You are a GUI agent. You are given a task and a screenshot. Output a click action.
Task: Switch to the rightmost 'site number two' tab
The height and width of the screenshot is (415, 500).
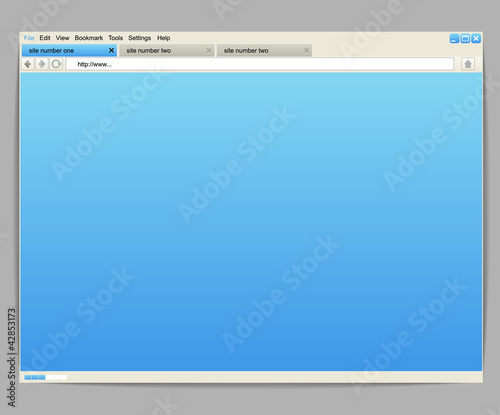264,50
